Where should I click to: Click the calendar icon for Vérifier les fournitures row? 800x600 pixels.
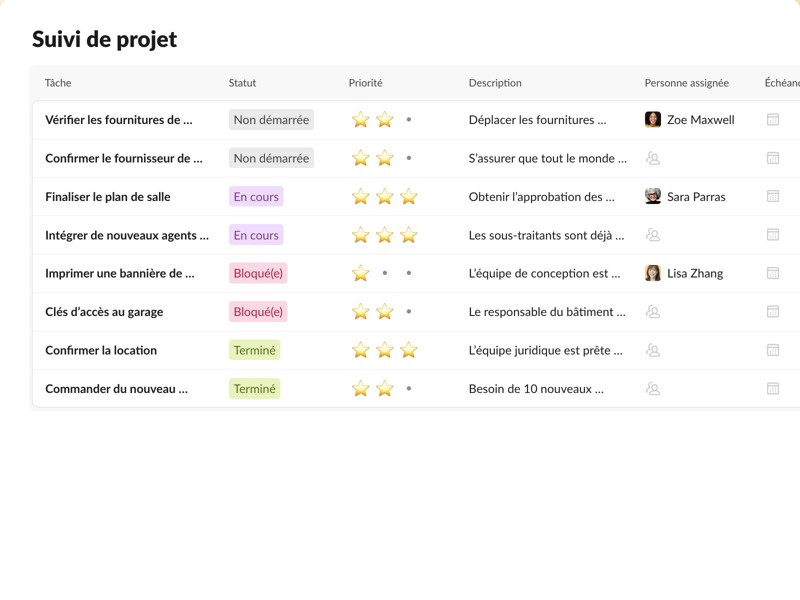[773, 120]
